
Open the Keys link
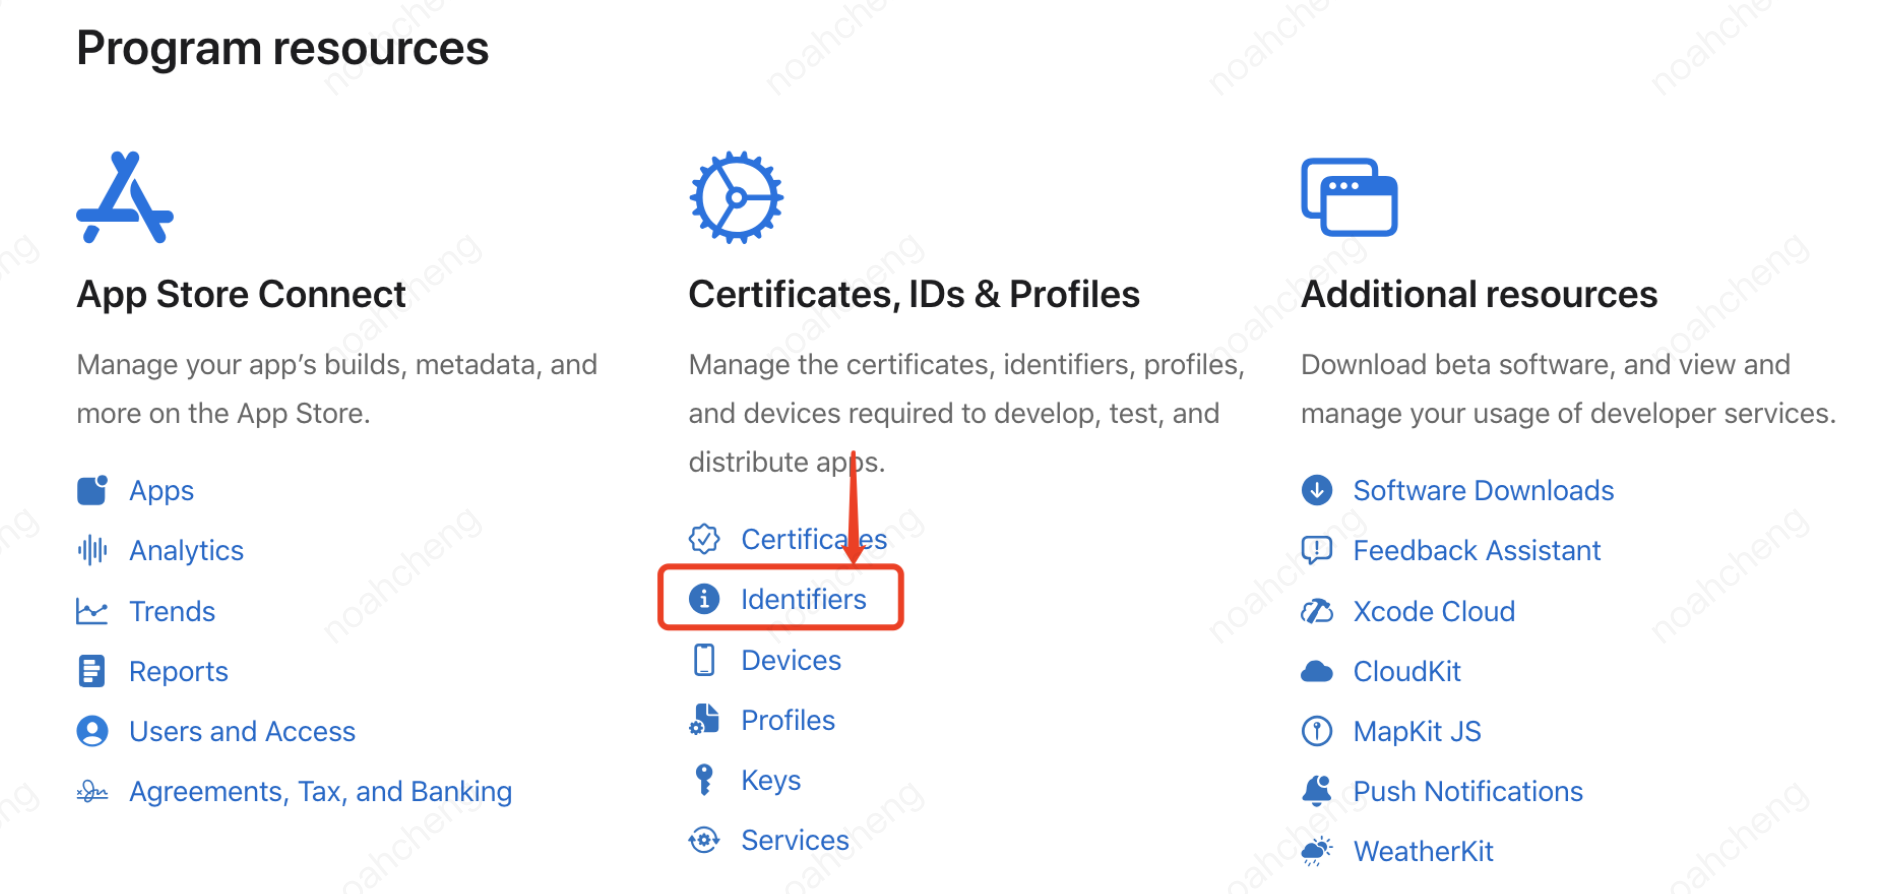[770, 781]
